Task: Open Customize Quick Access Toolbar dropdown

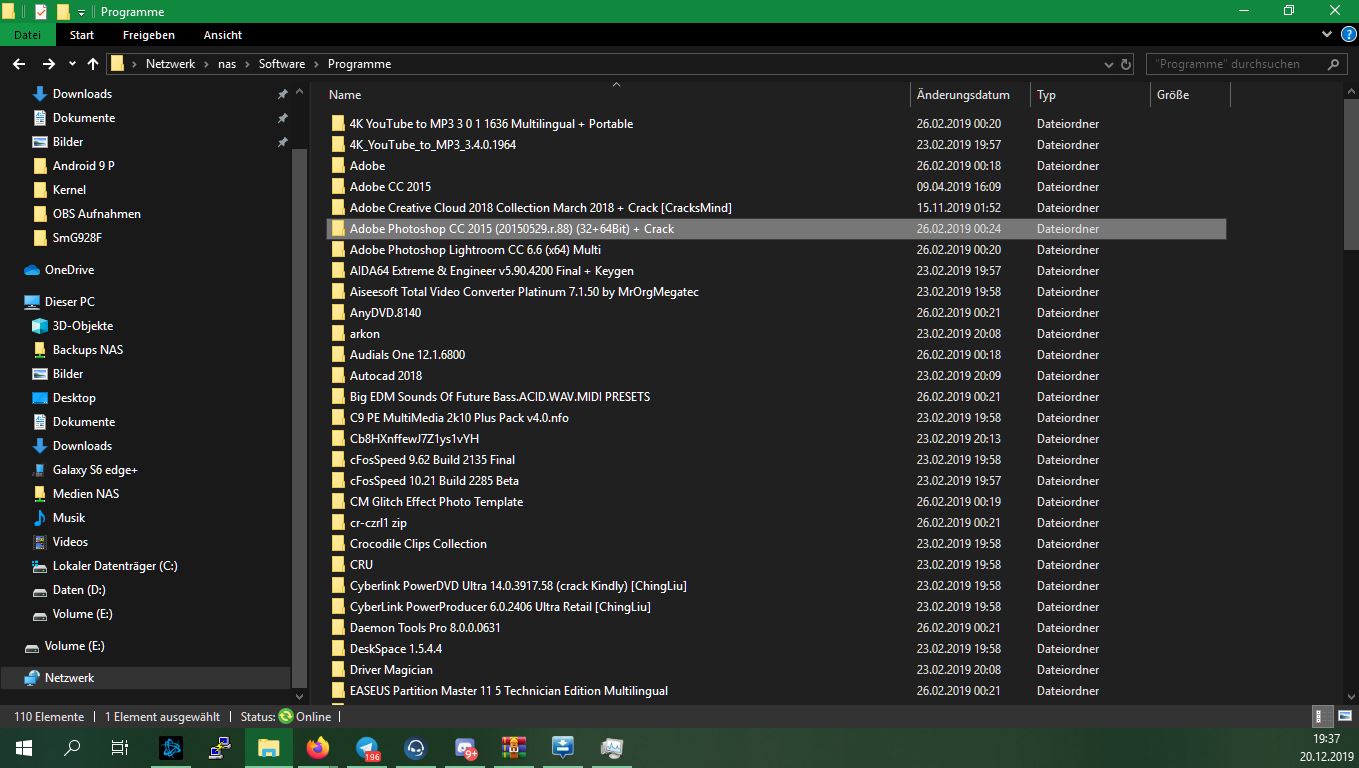Action: coord(82,12)
